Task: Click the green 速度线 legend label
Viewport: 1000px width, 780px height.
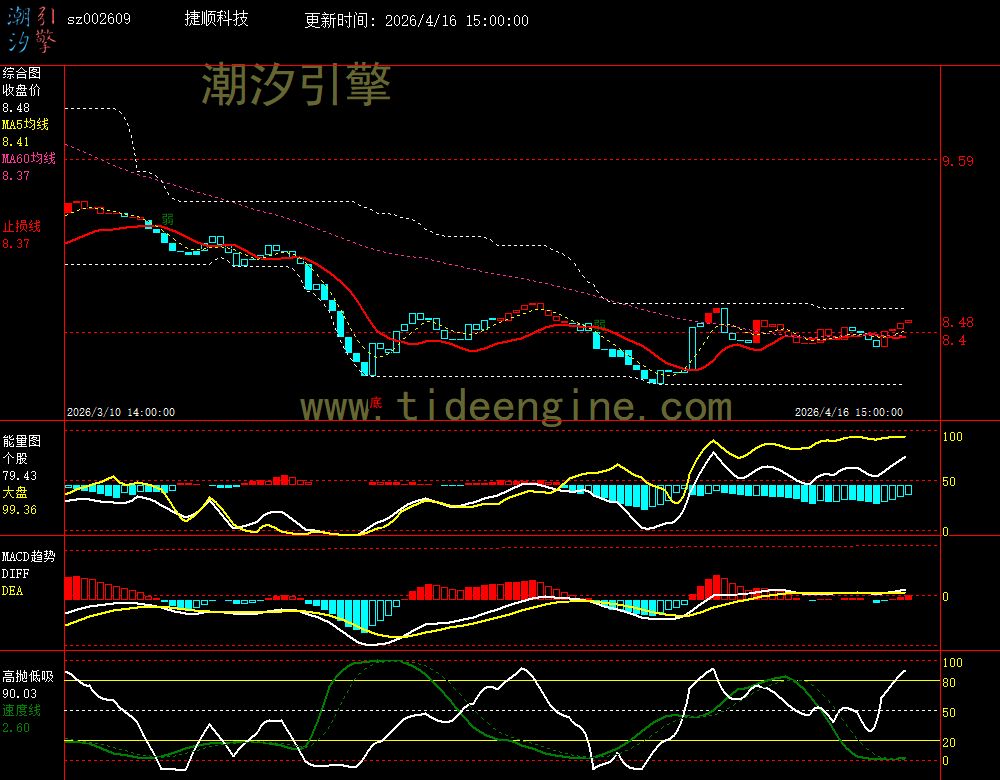Action: (x=21, y=710)
